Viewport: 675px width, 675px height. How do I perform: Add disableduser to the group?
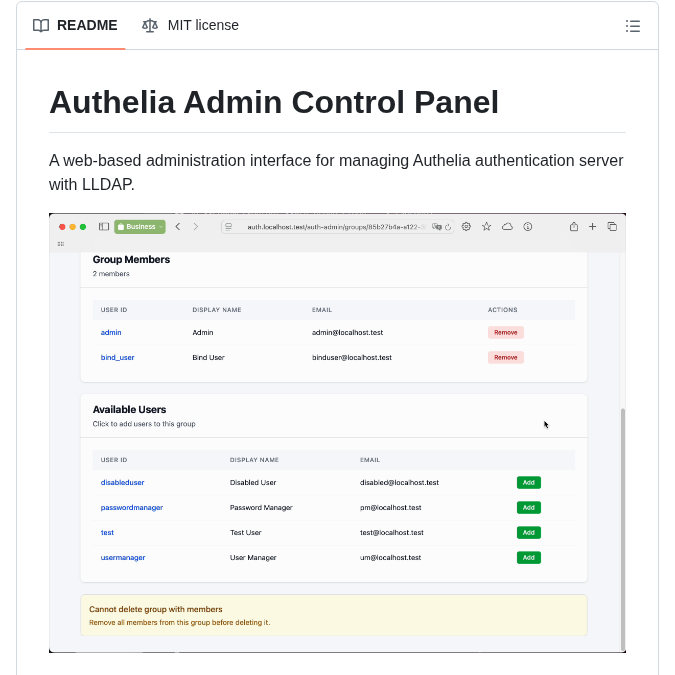(529, 483)
